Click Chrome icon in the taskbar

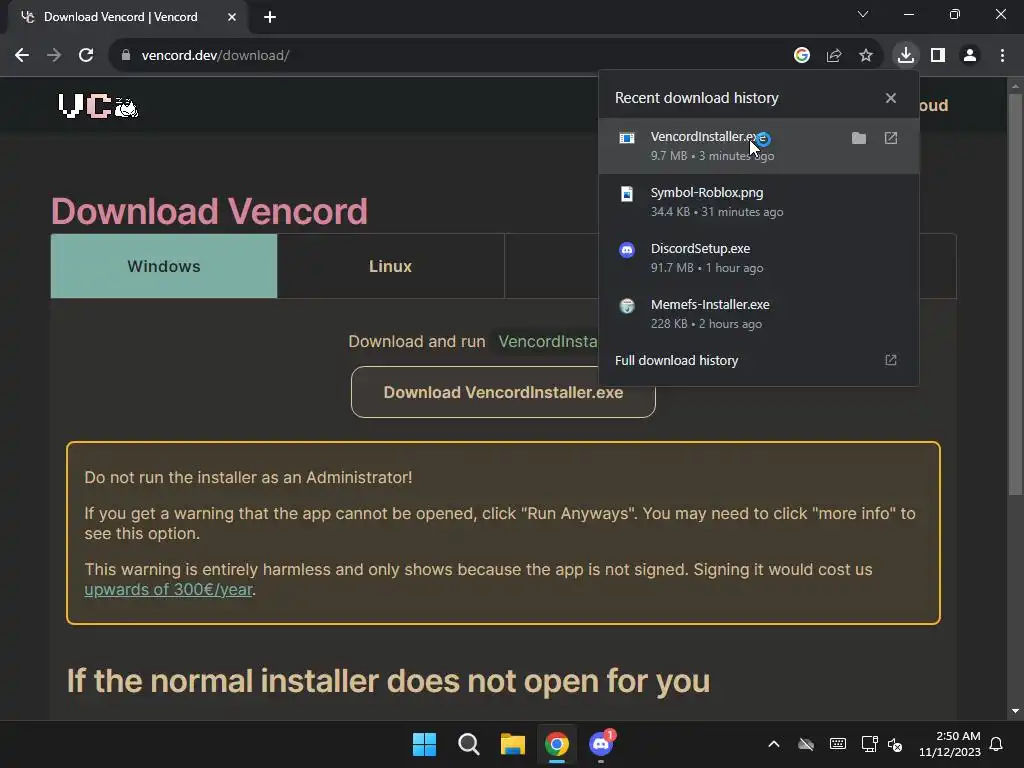click(557, 744)
